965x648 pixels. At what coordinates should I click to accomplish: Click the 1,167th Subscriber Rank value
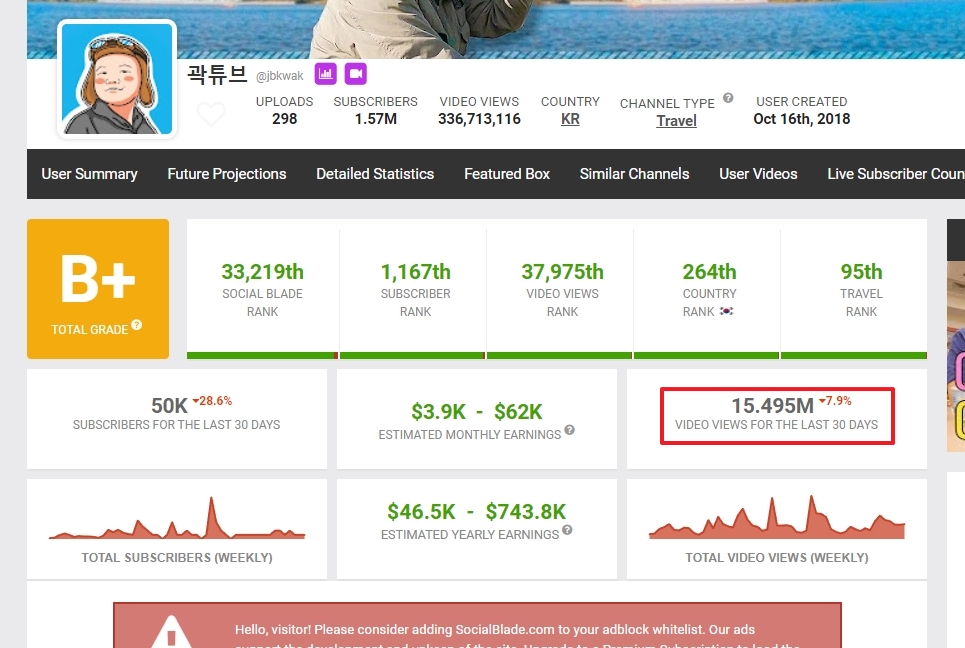point(413,271)
